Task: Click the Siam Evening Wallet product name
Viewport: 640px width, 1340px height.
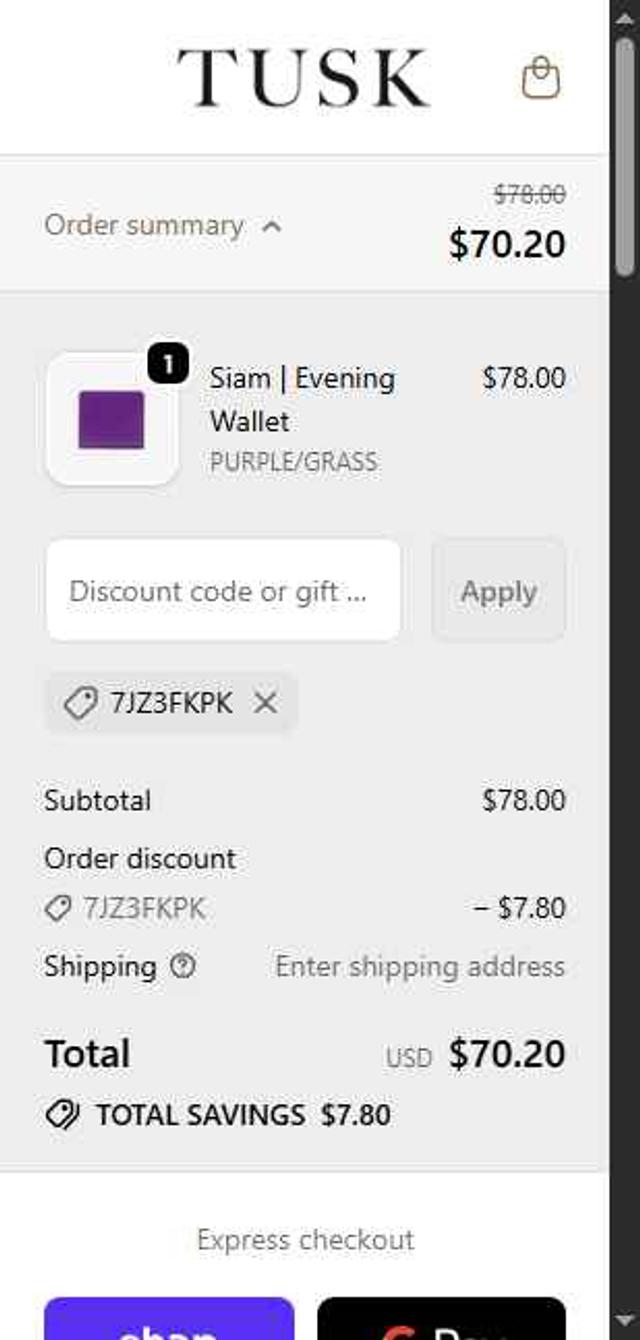Action: click(302, 399)
